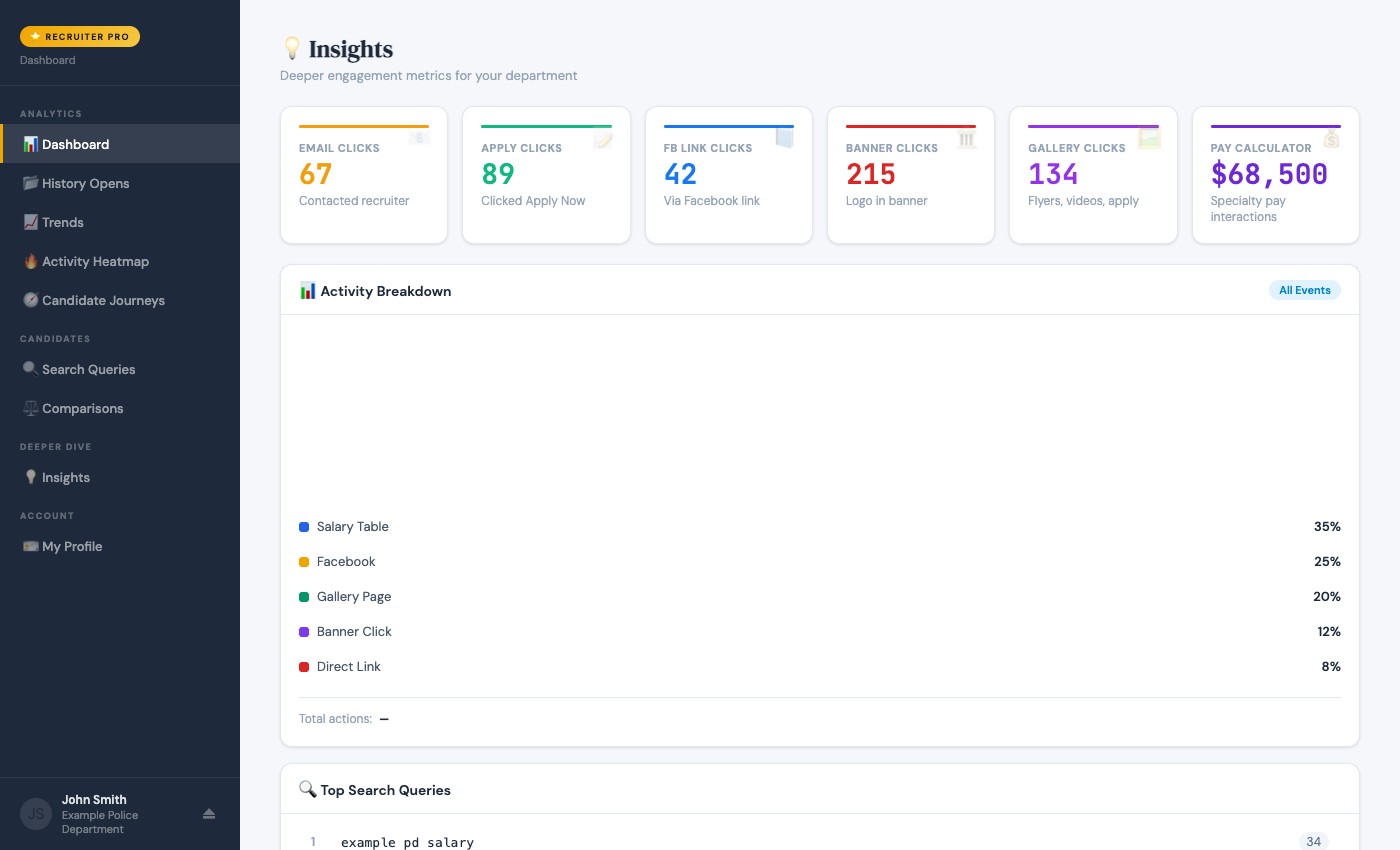
Task: Click the lightbulb icon beside Insights nav item
Action: (31, 477)
